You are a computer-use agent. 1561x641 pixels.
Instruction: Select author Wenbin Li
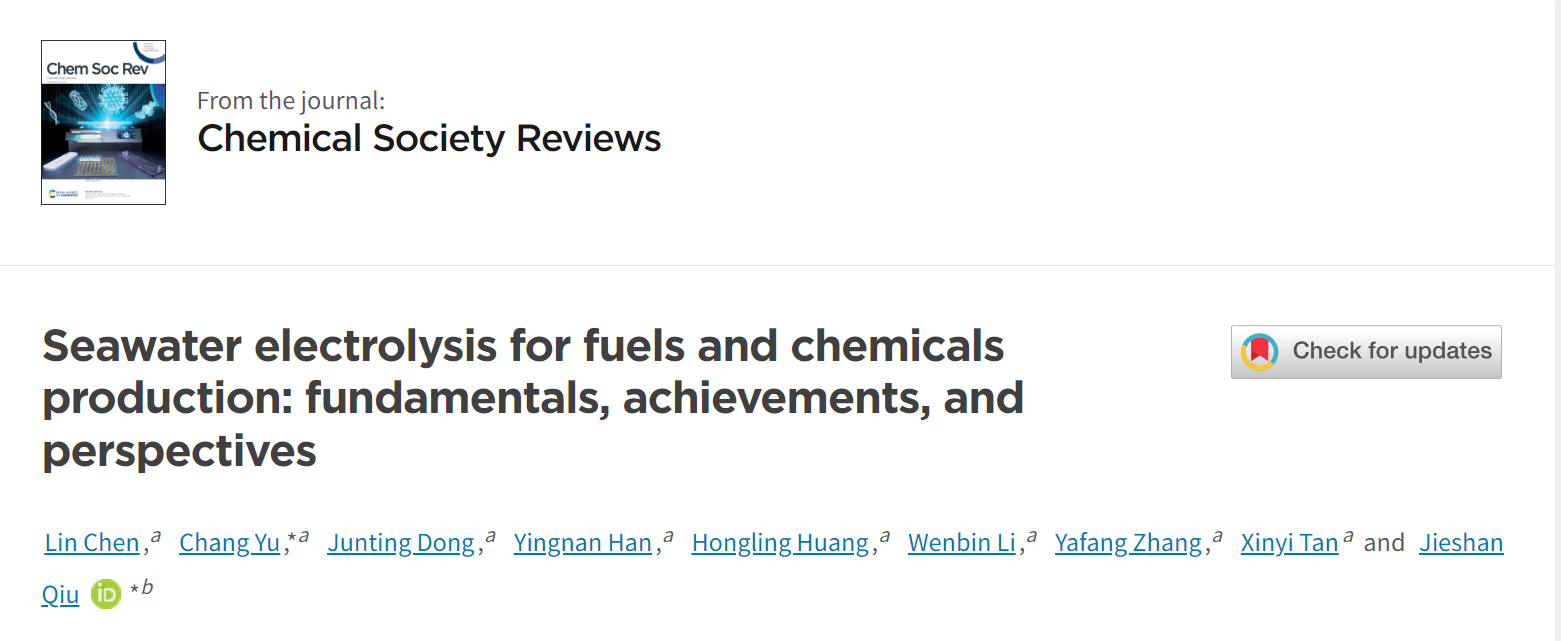(962, 543)
